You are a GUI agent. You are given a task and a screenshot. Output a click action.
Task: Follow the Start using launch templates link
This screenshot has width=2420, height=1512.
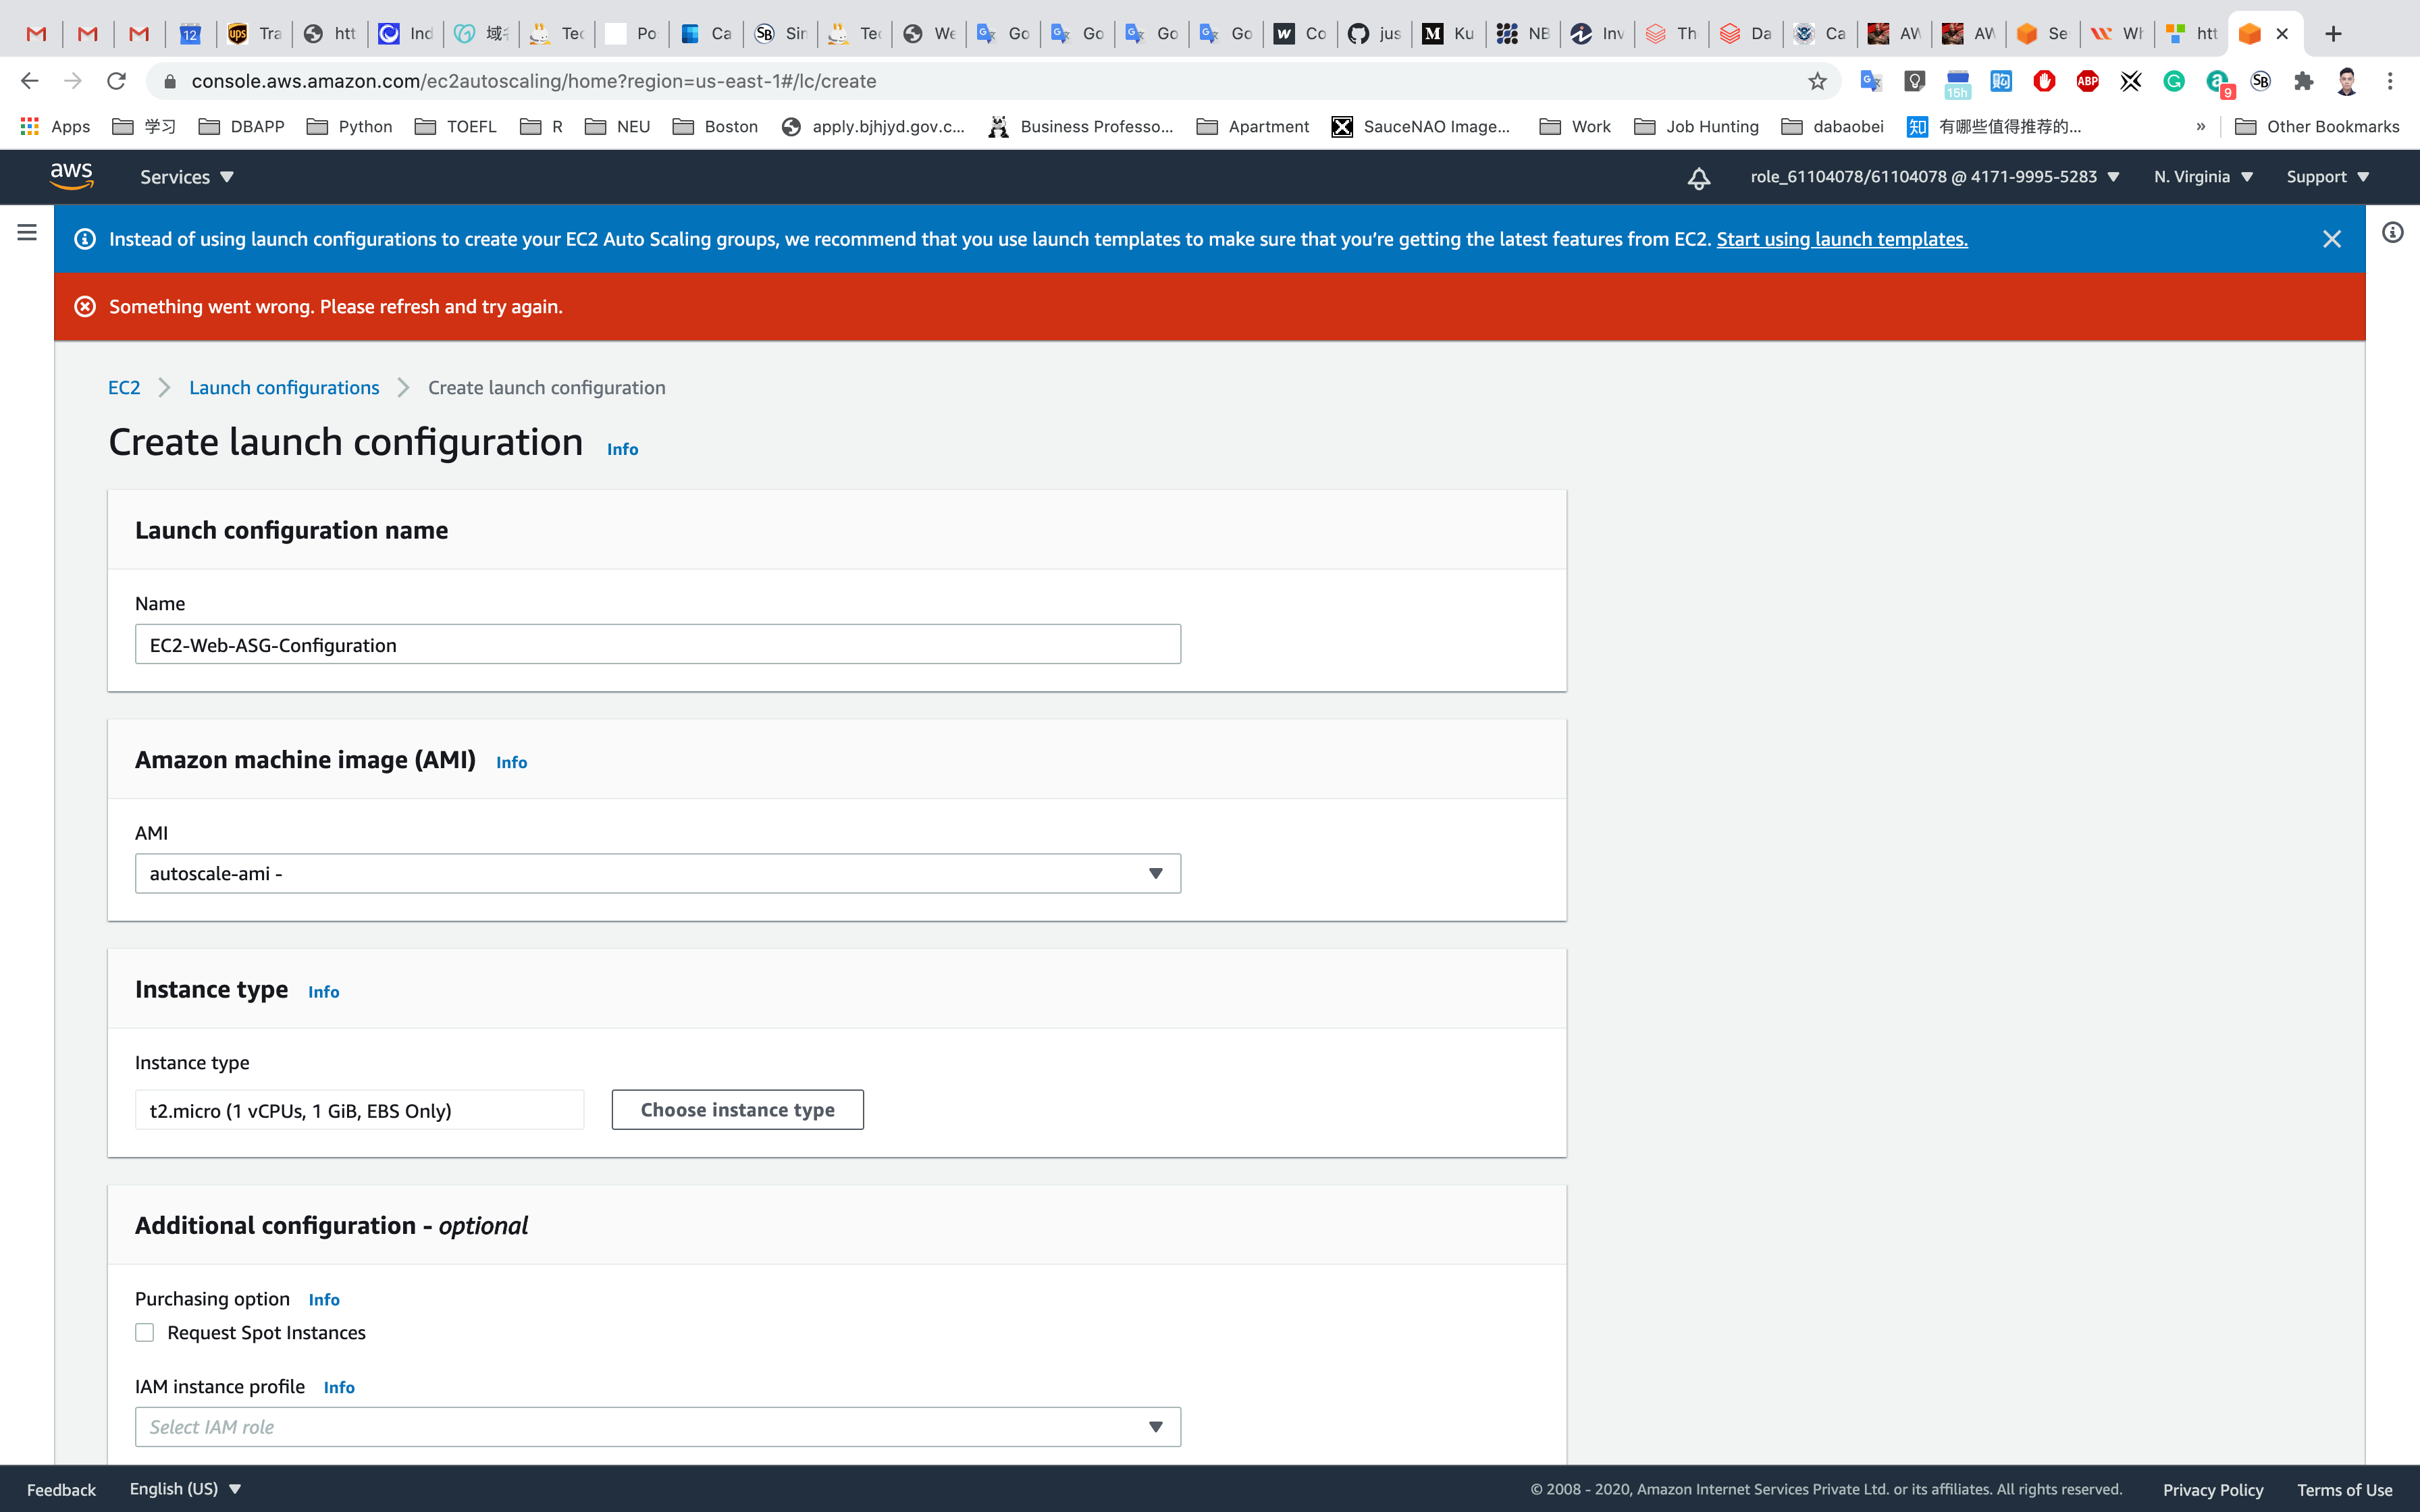(x=1841, y=239)
